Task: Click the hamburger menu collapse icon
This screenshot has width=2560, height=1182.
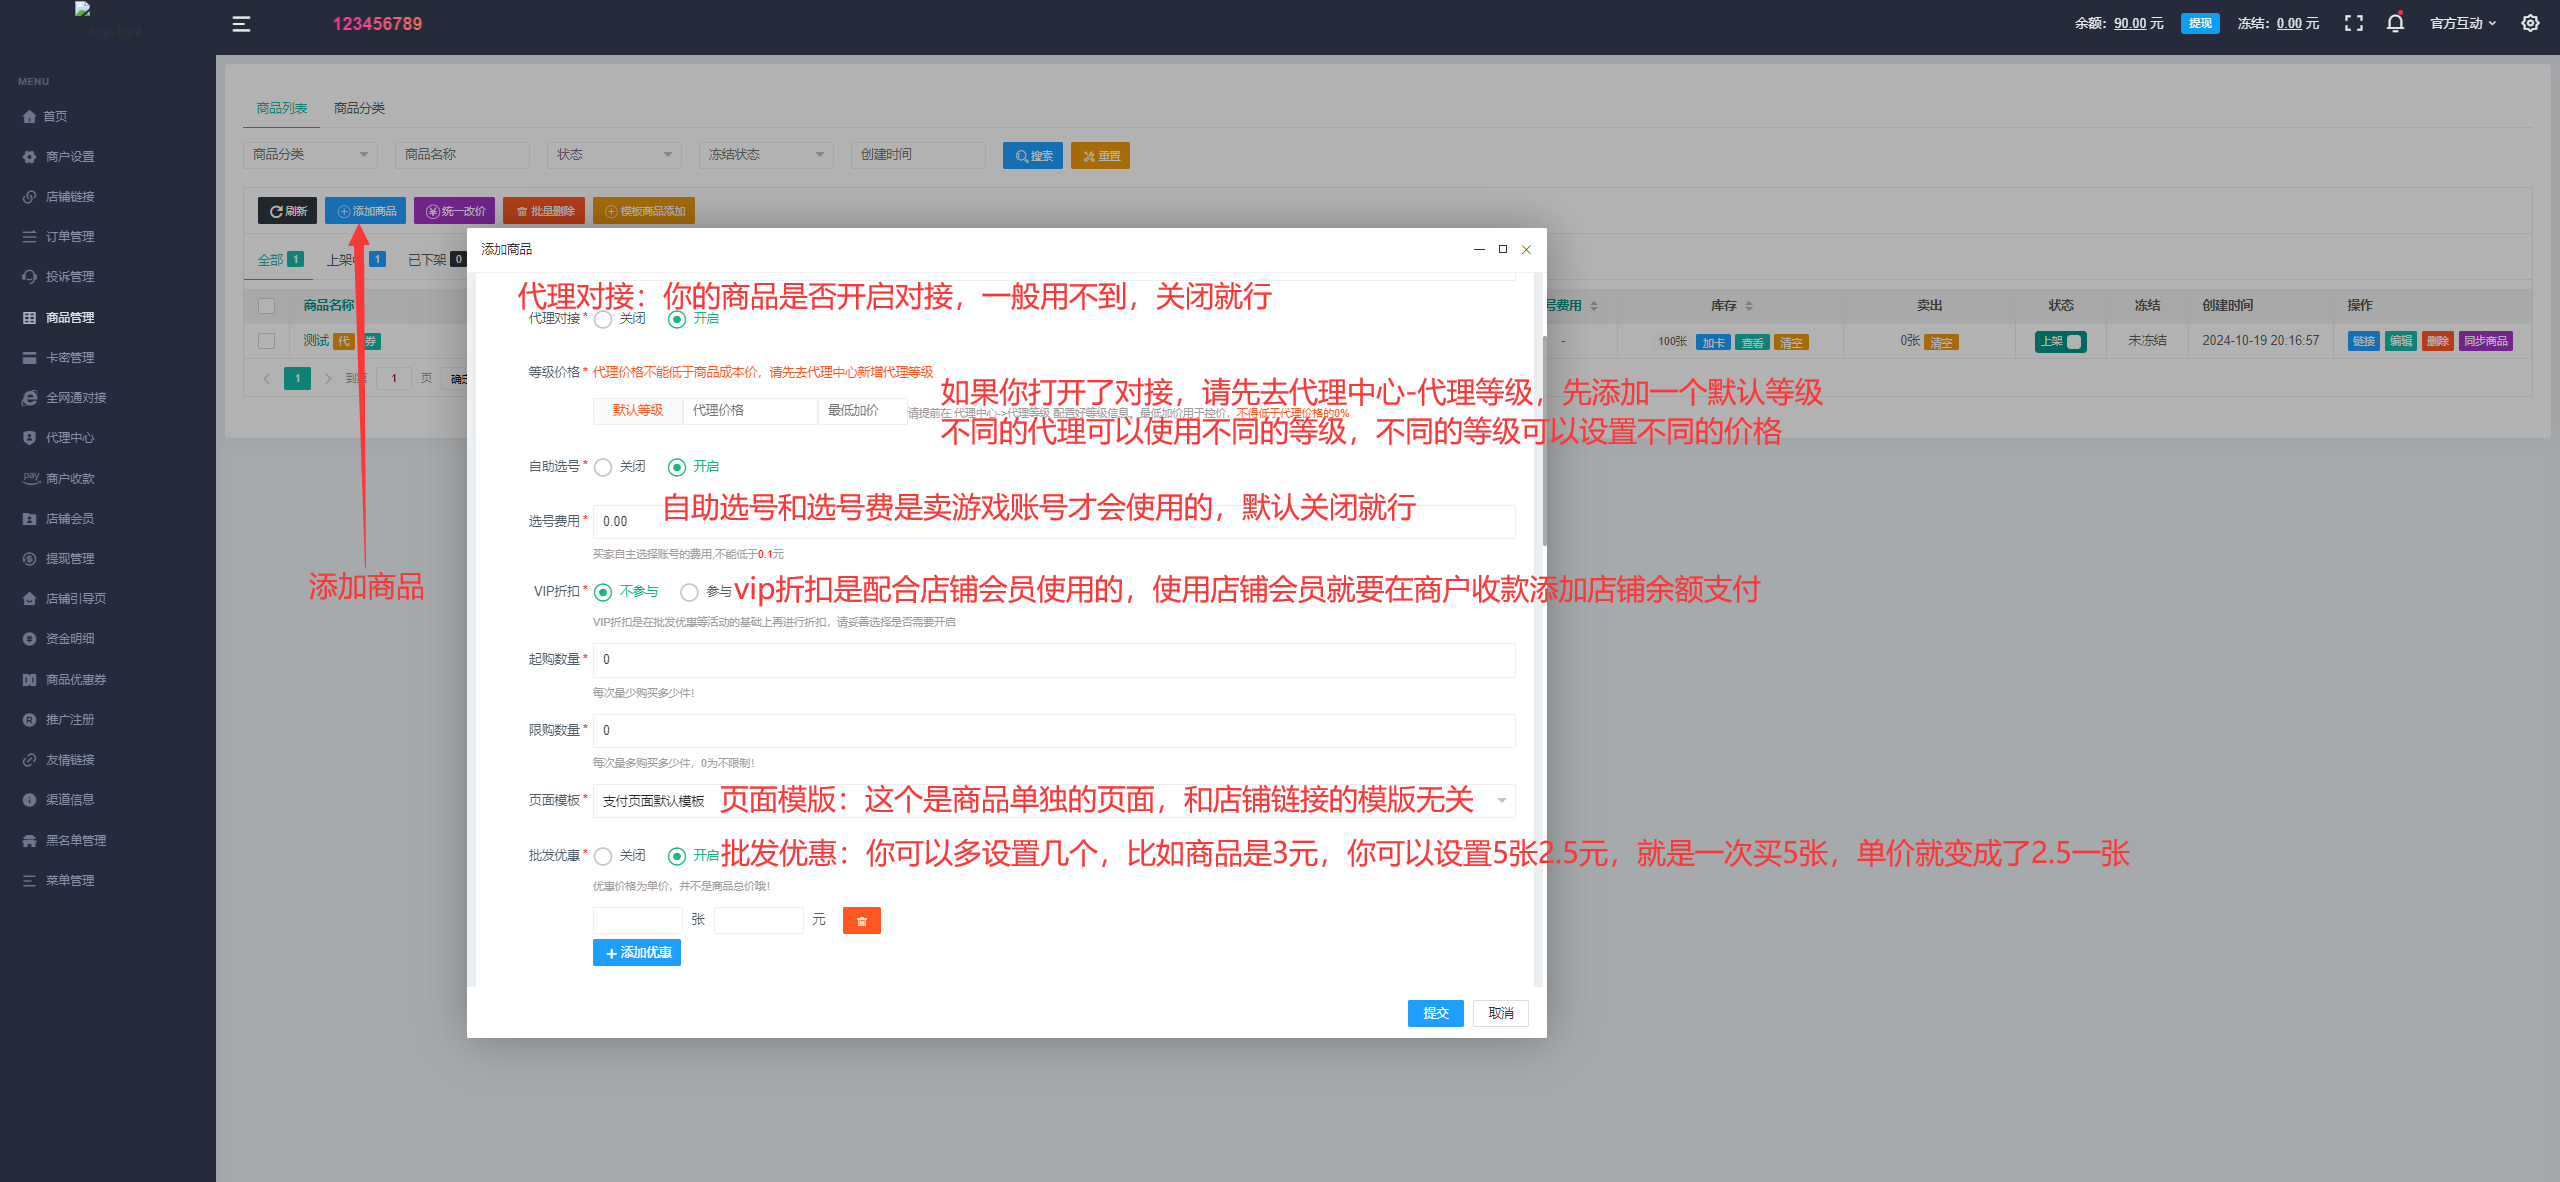Action: 241,24
